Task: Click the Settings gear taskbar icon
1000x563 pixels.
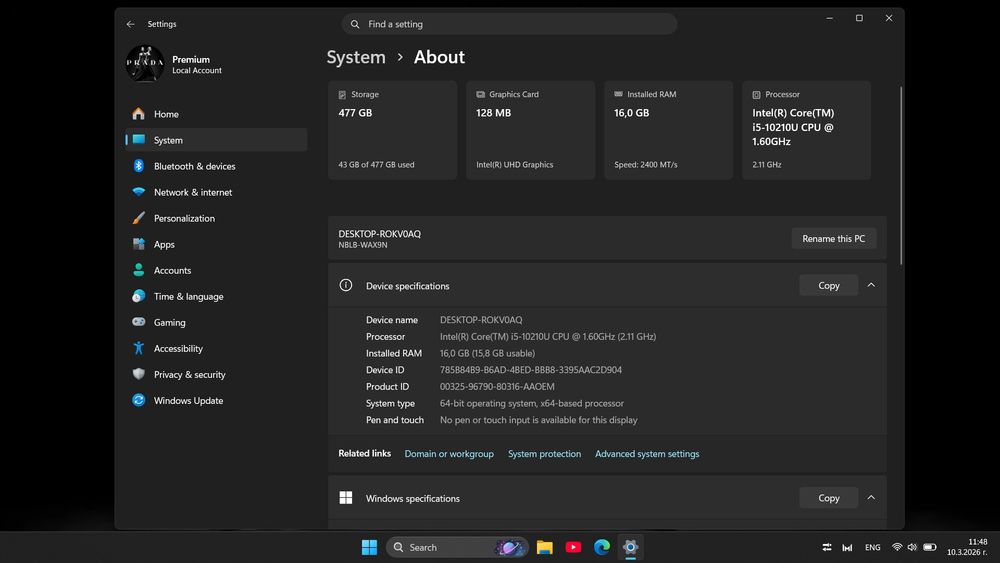Action: 630,547
